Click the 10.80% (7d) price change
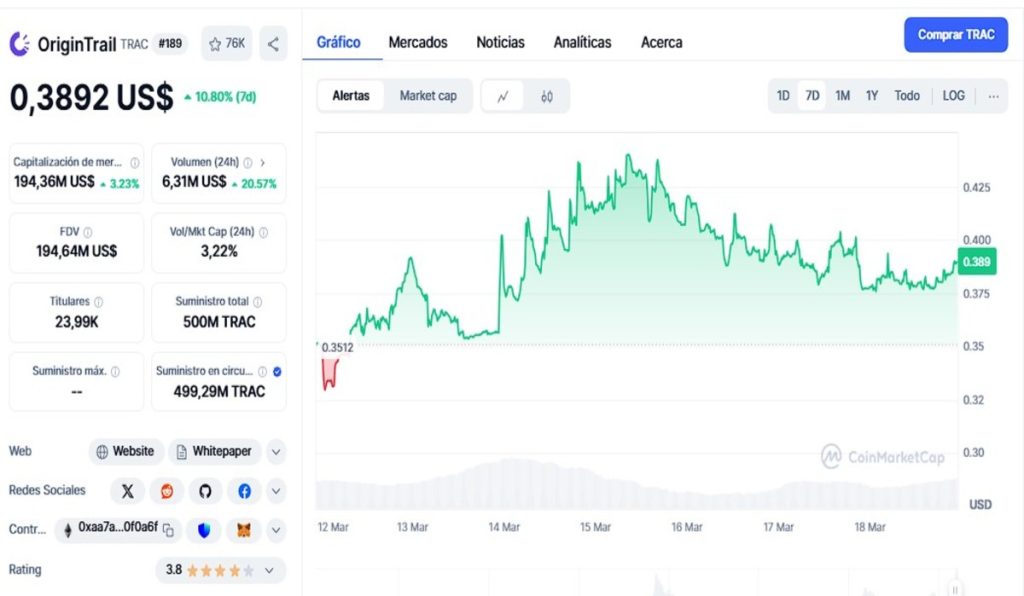The image size is (1024, 596). pyautogui.click(x=220, y=97)
